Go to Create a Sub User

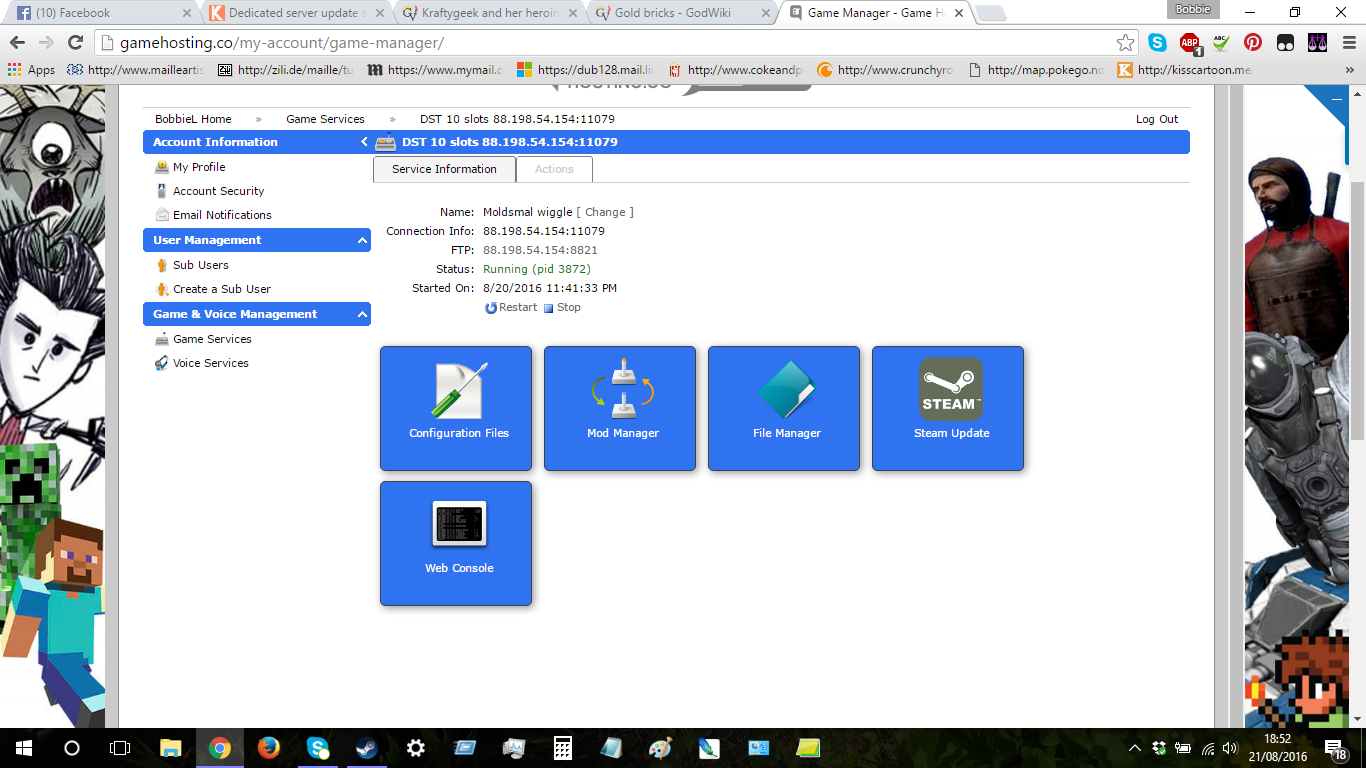click(221, 289)
